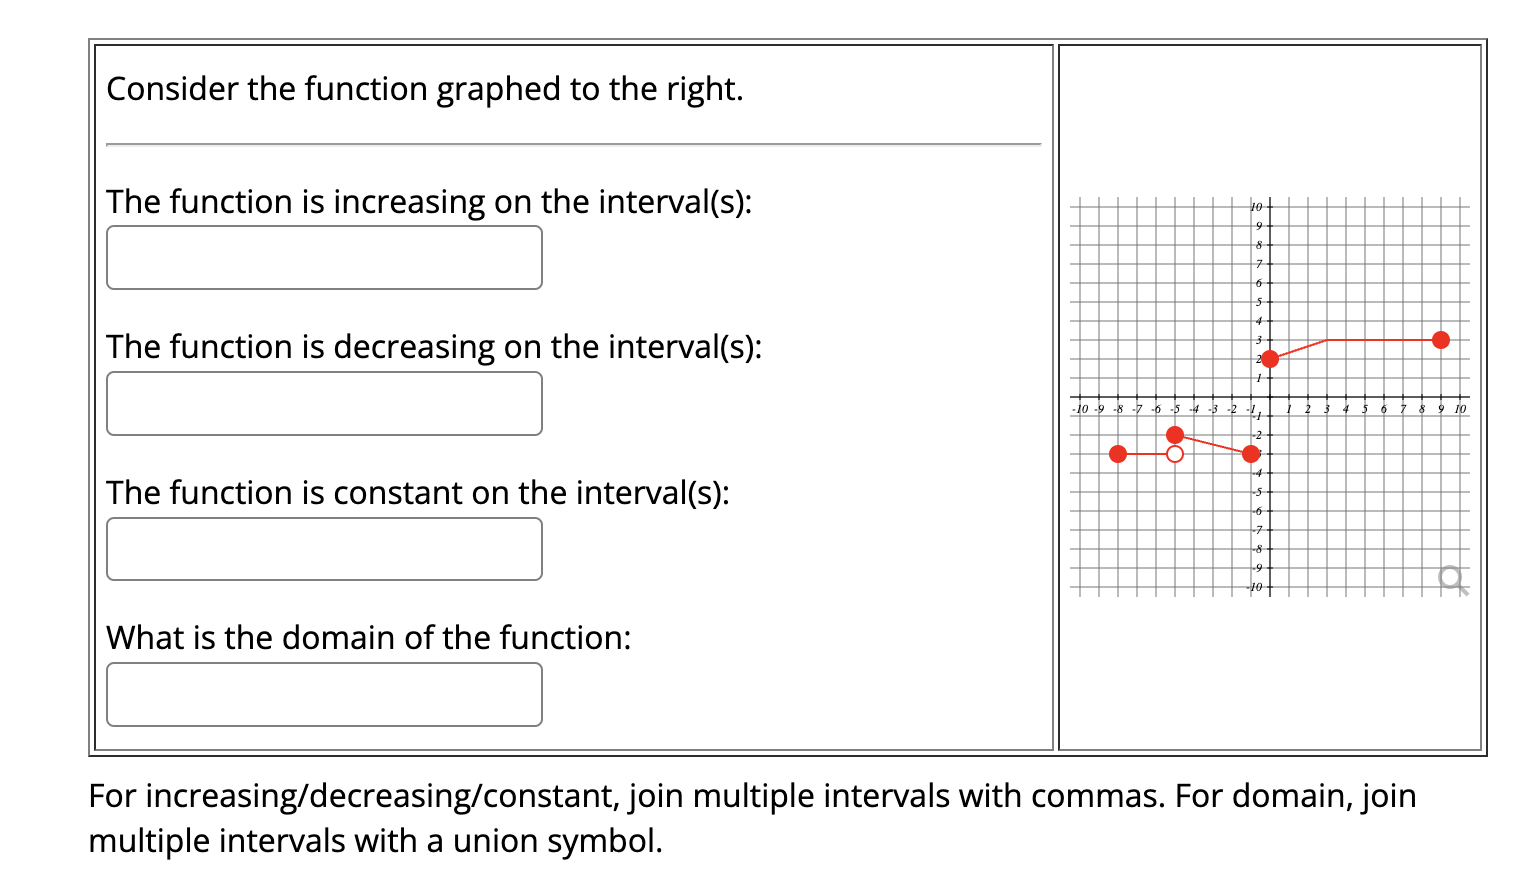The width and height of the screenshot is (1536, 875).
Task: Open the constant interval answer field
Action: (324, 549)
